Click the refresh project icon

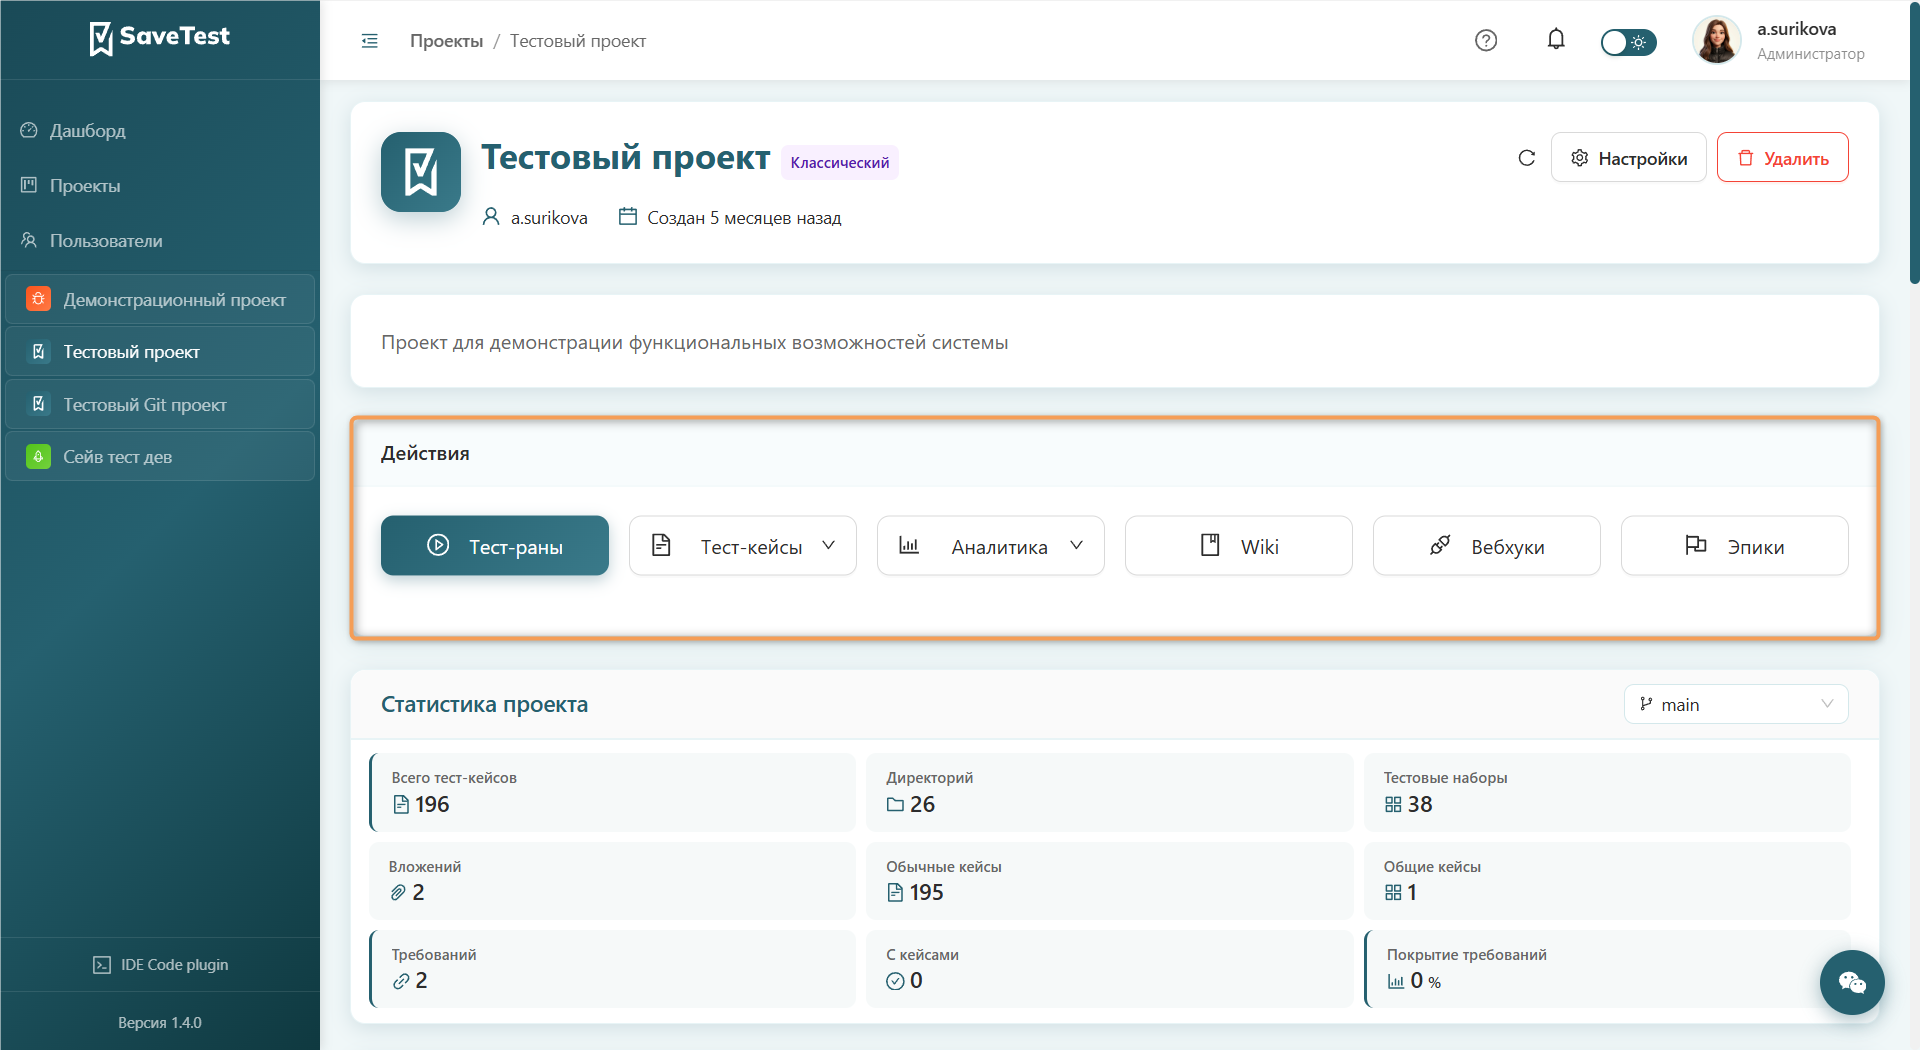(x=1526, y=158)
